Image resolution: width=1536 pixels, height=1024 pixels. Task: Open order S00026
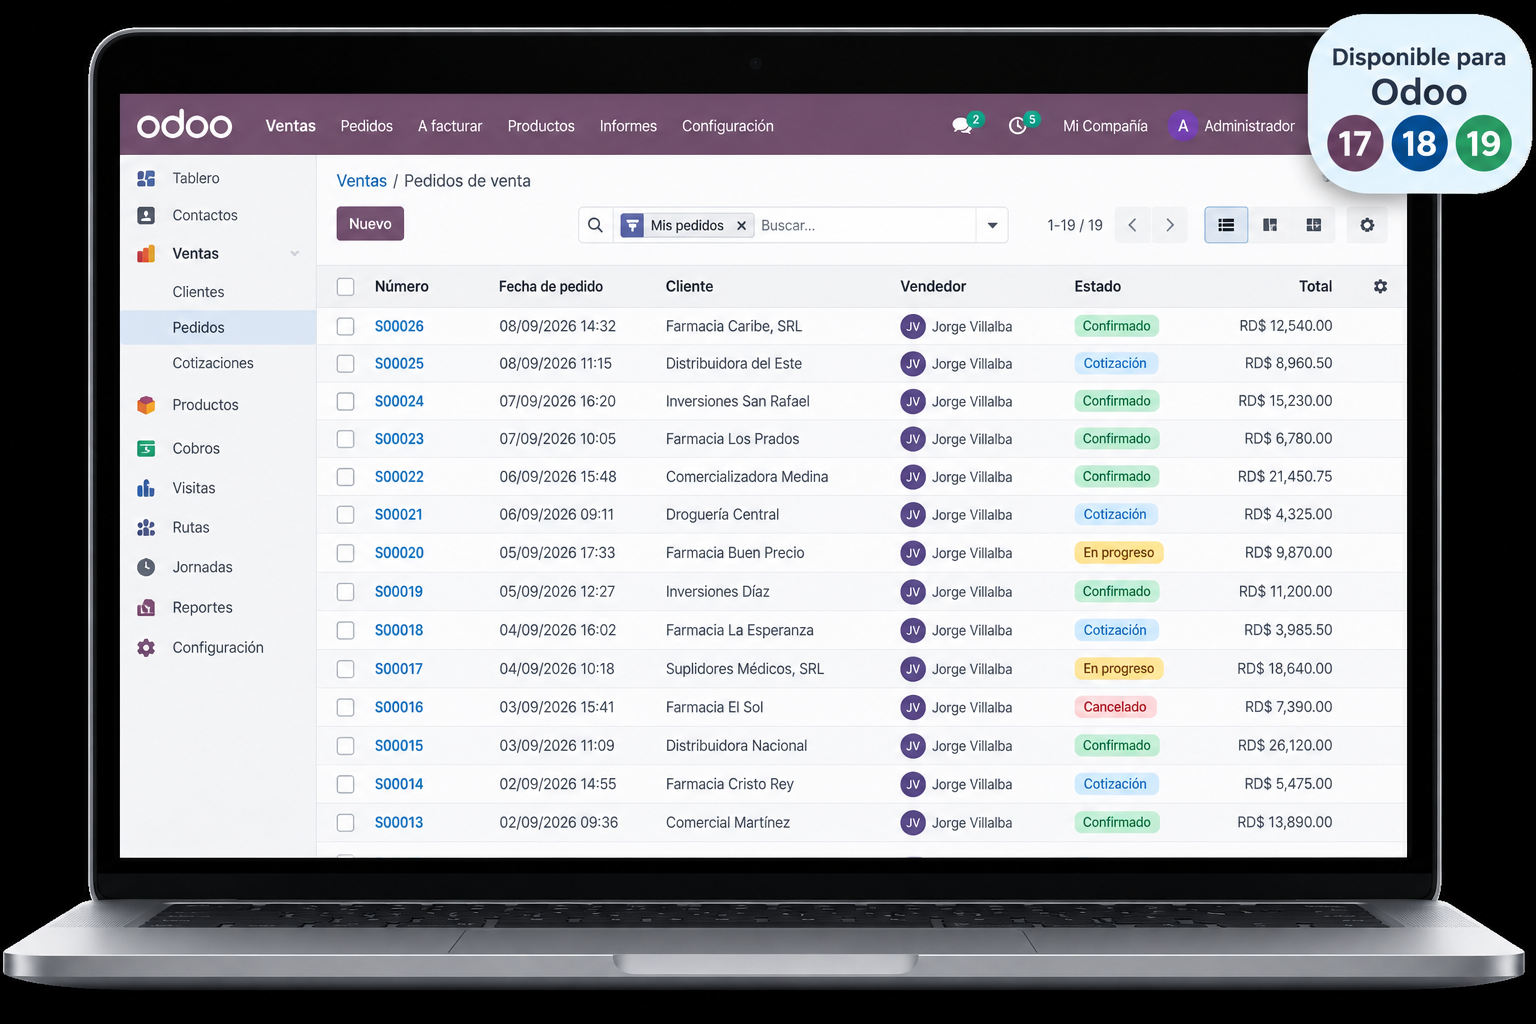point(399,326)
